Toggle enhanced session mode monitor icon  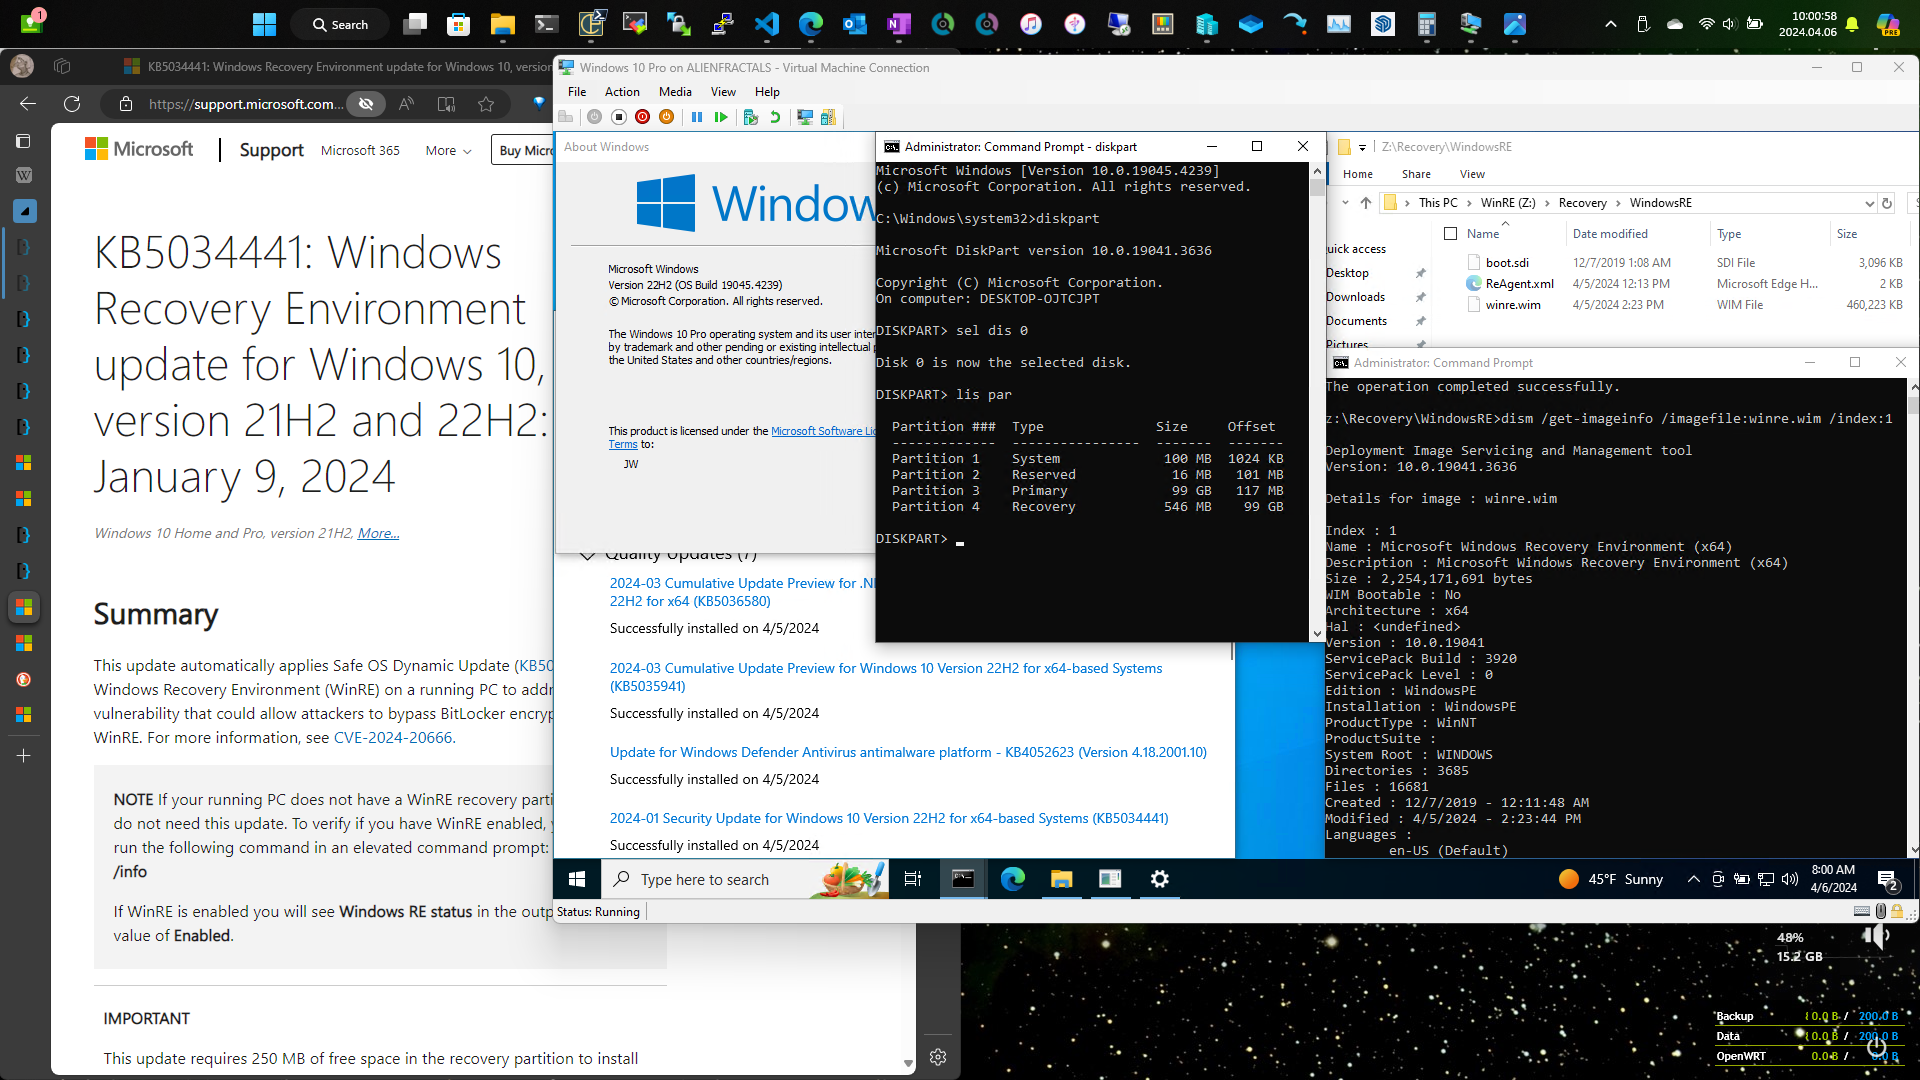(x=804, y=117)
